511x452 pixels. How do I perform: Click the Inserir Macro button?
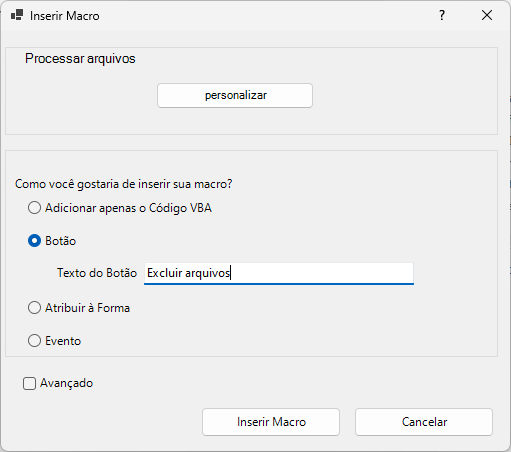click(x=271, y=422)
